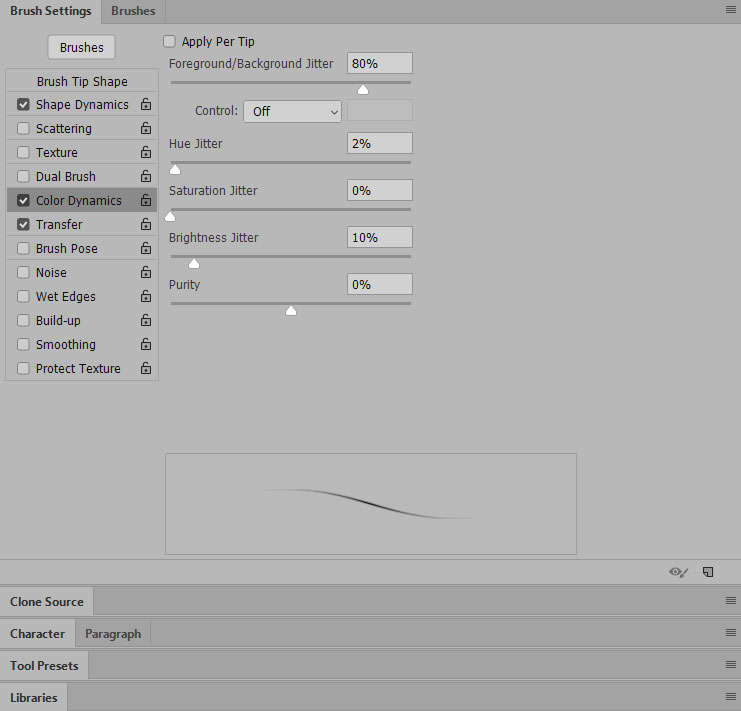Click the lock icon next to Transfer
Viewport: 741px width, 711px height.
(x=146, y=224)
